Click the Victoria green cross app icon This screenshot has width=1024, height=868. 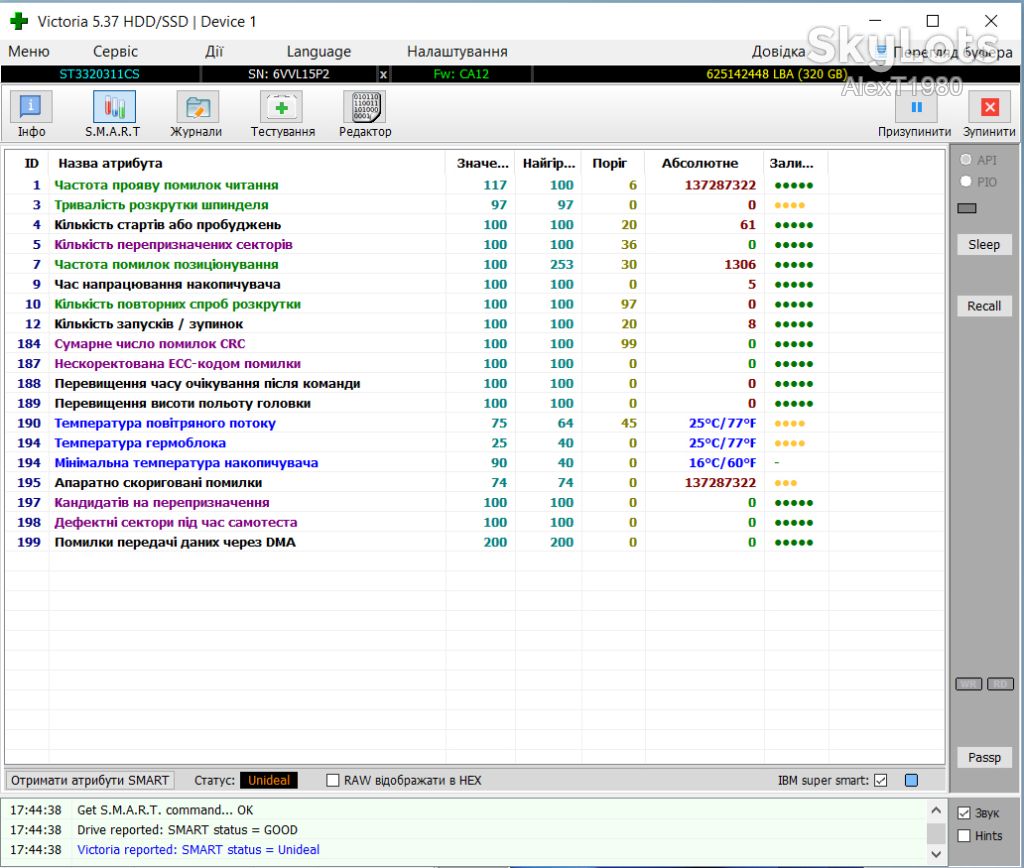point(19,22)
